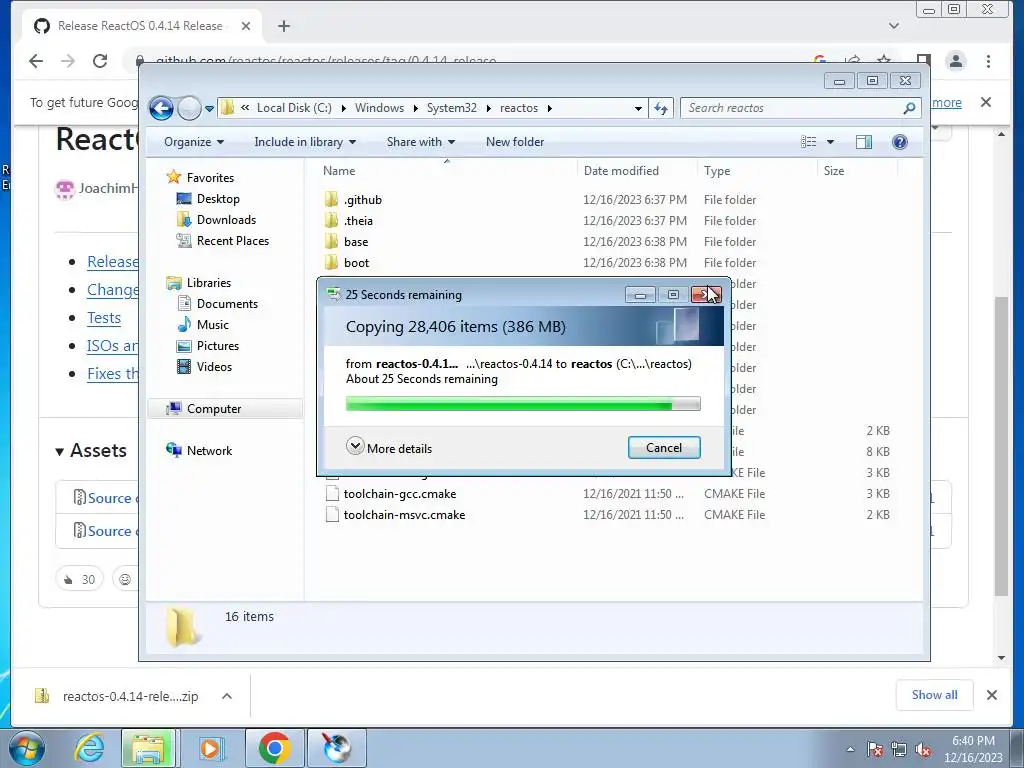Viewport: 1024px width, 768px height.
Task: Select the .github folder
Action: (x=362, y=200)
